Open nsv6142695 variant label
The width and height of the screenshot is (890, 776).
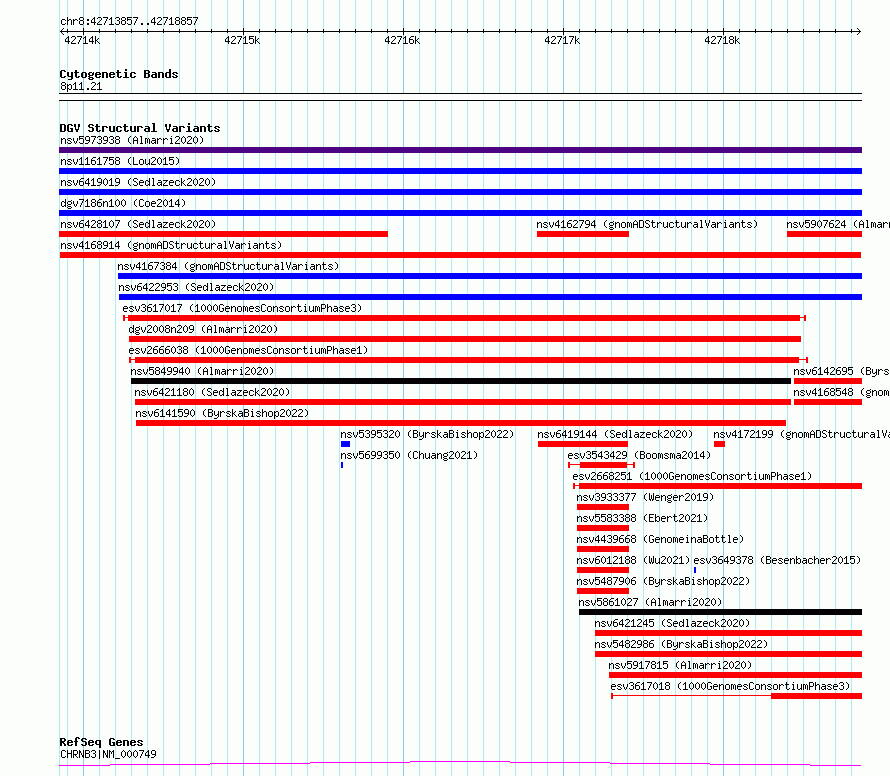841,371
